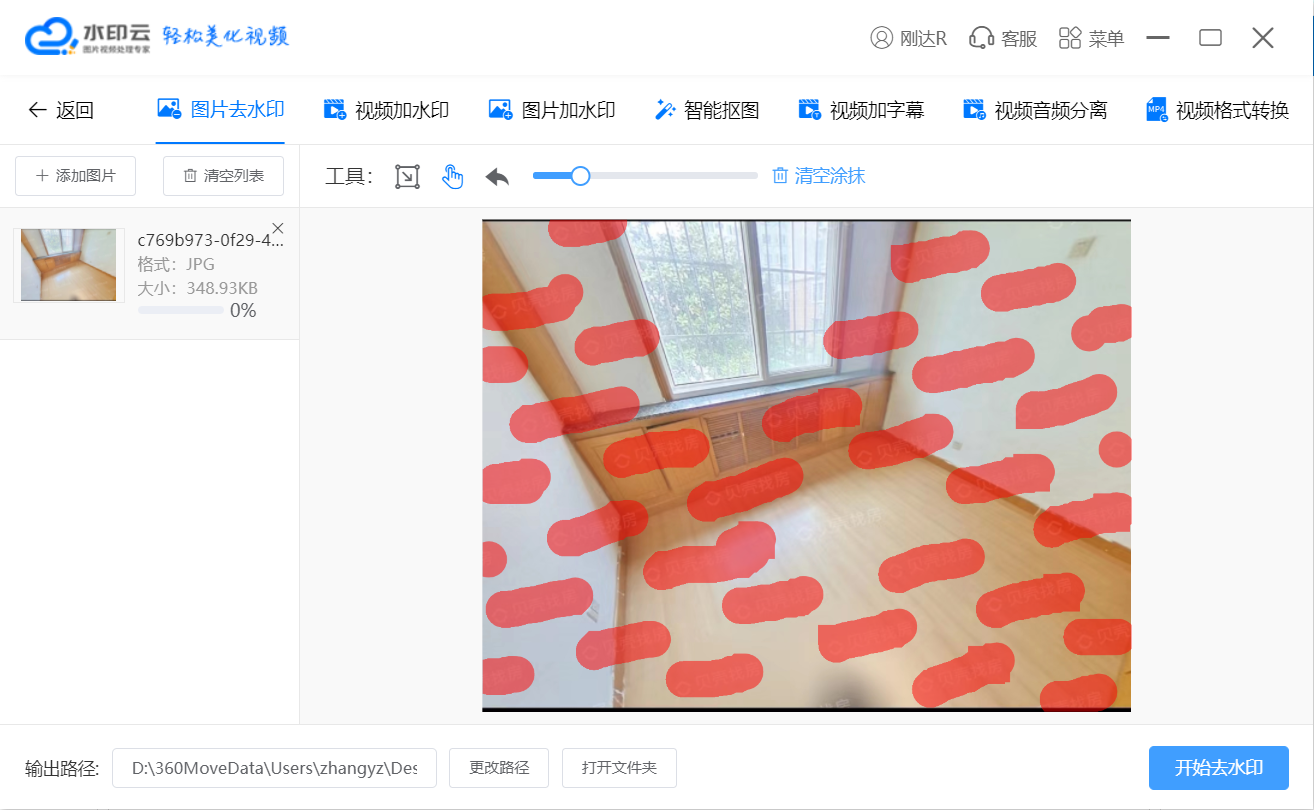Click 更改路径 button
Viewport: 1314px width, 810px height.
tap(500, 768)
